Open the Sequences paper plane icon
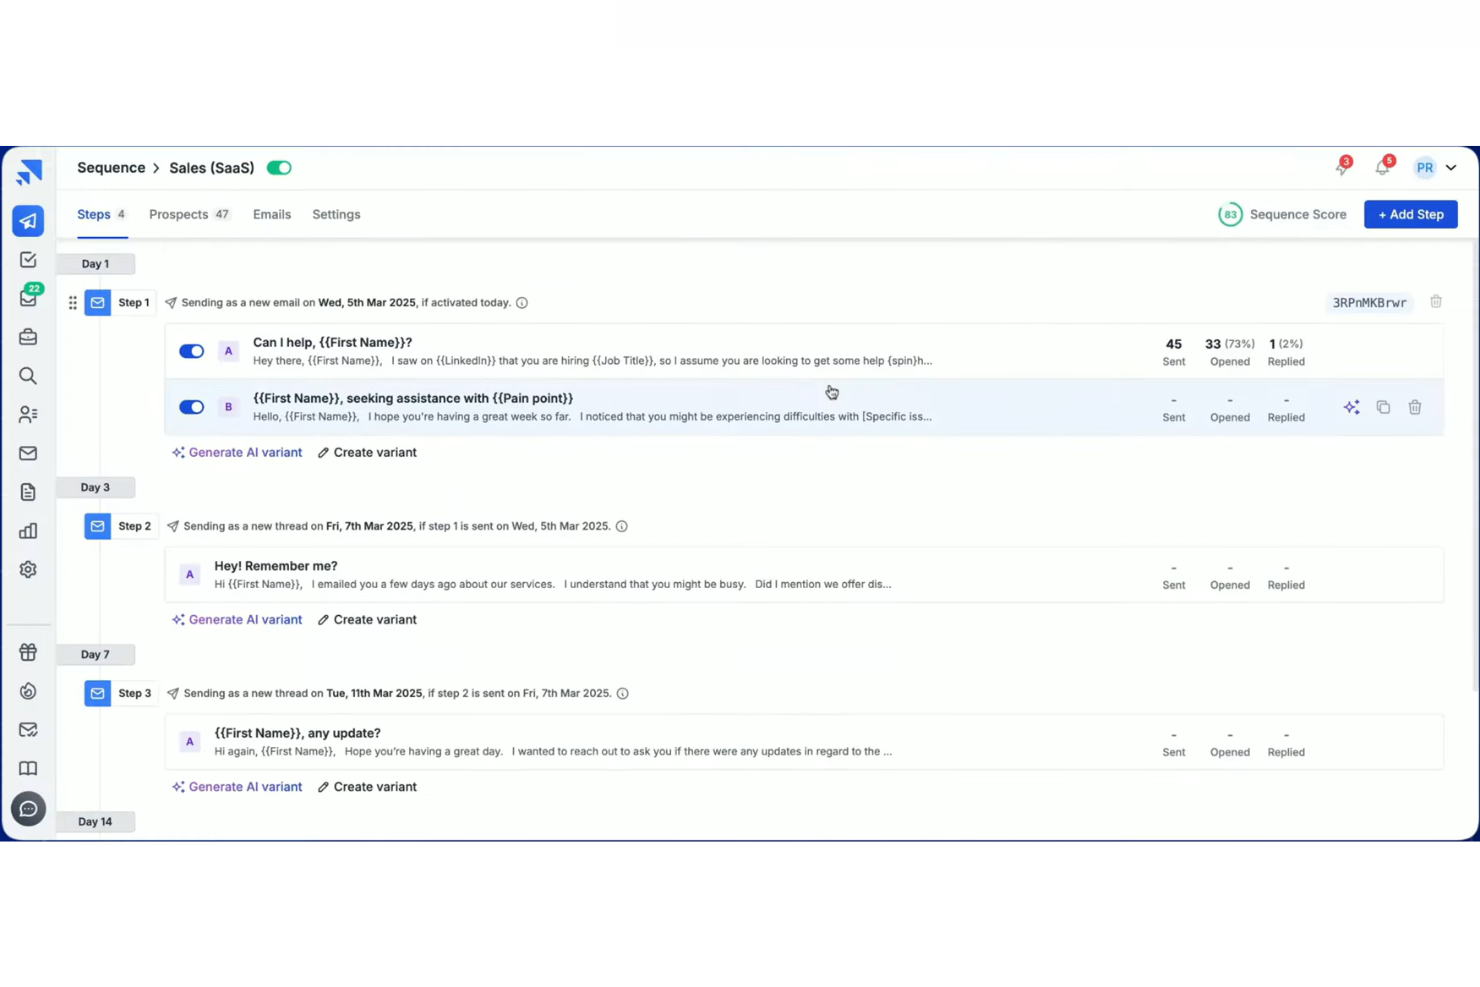This screenshot has height=987, width=1480. click(x=28, y=221)
